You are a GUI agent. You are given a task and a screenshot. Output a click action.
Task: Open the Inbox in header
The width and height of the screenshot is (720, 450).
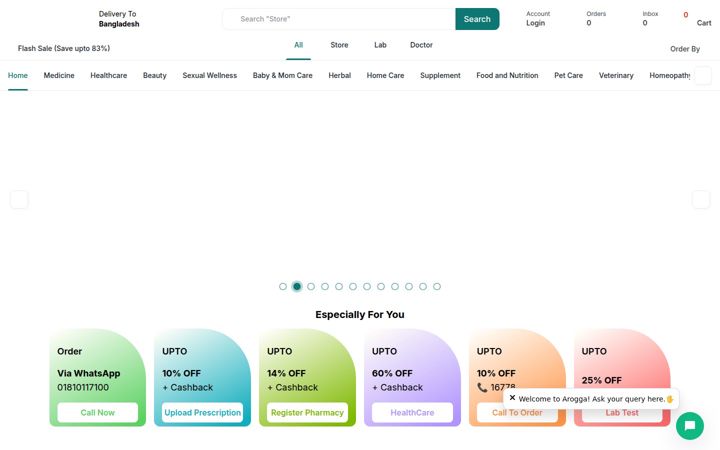[650, 18]
